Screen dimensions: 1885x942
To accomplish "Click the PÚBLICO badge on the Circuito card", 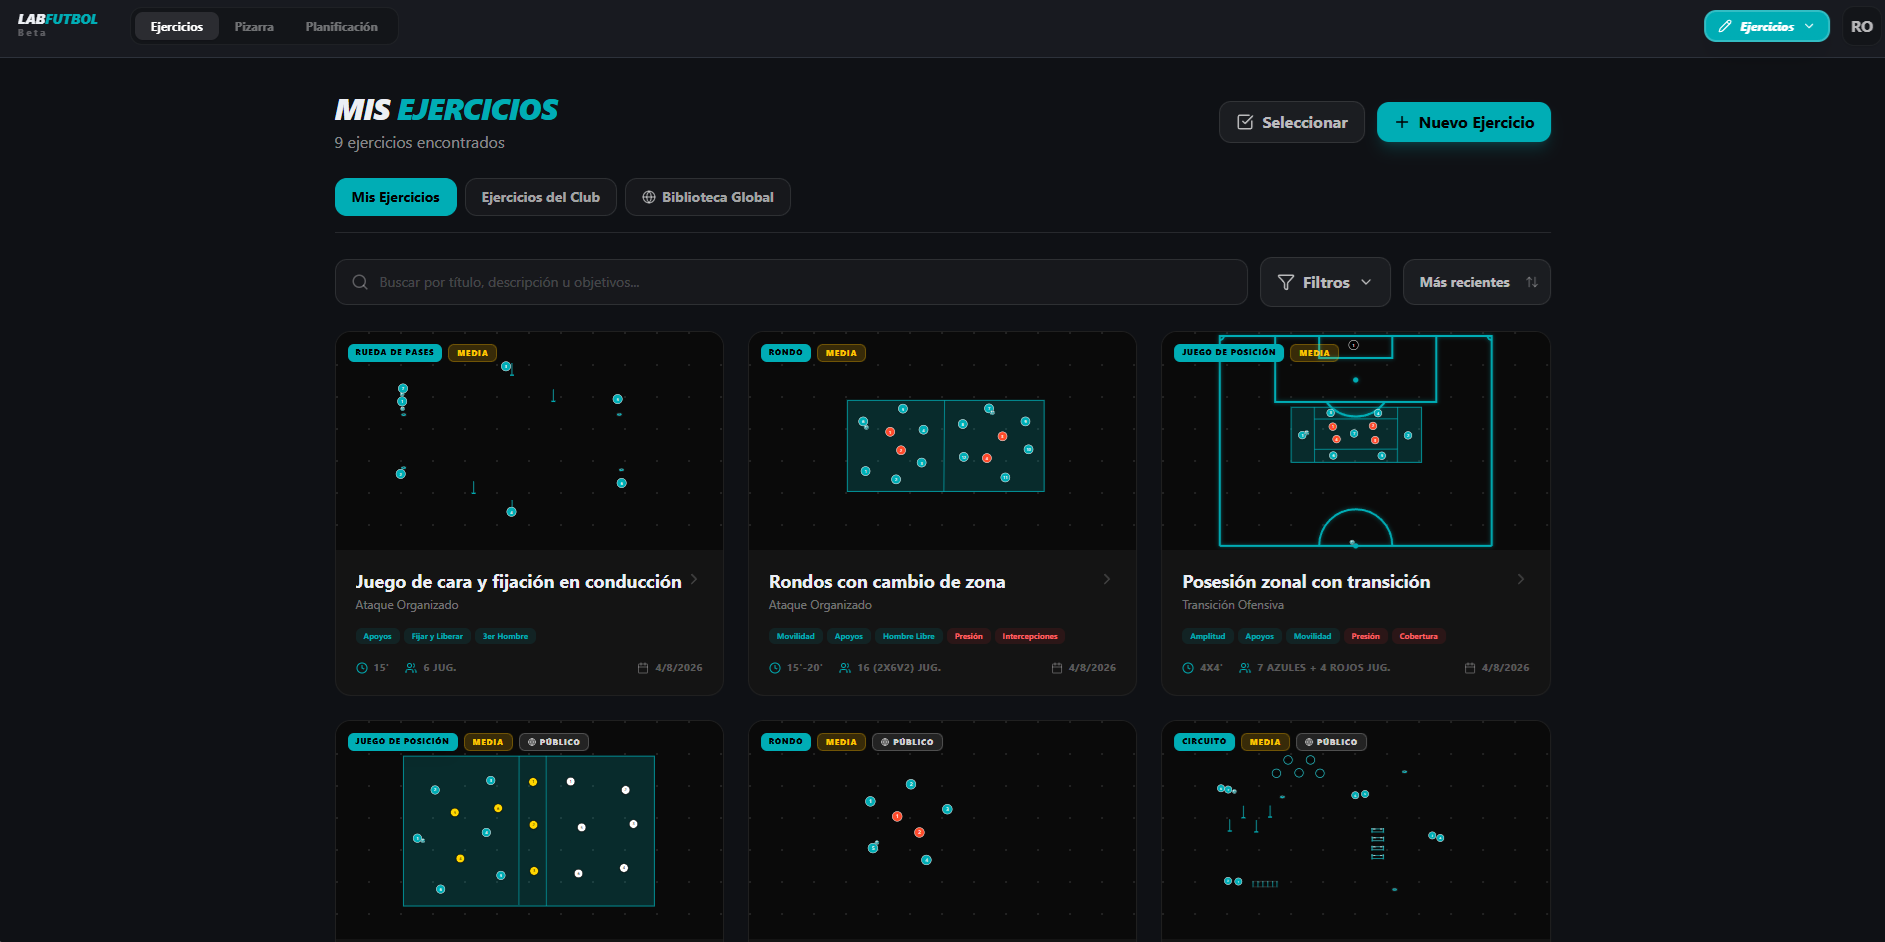I will (1331, 742).
